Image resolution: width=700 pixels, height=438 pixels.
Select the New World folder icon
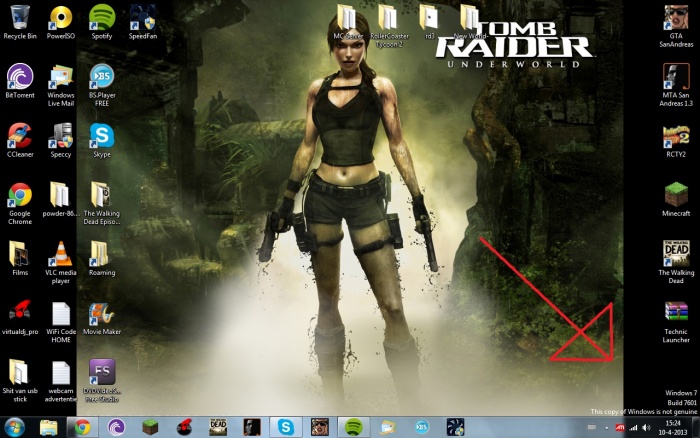(470, 22)
